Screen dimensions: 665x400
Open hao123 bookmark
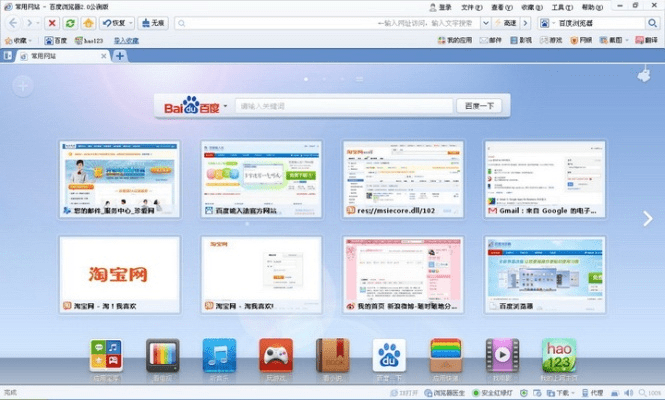pyautogui.click(x=89, y=40)
